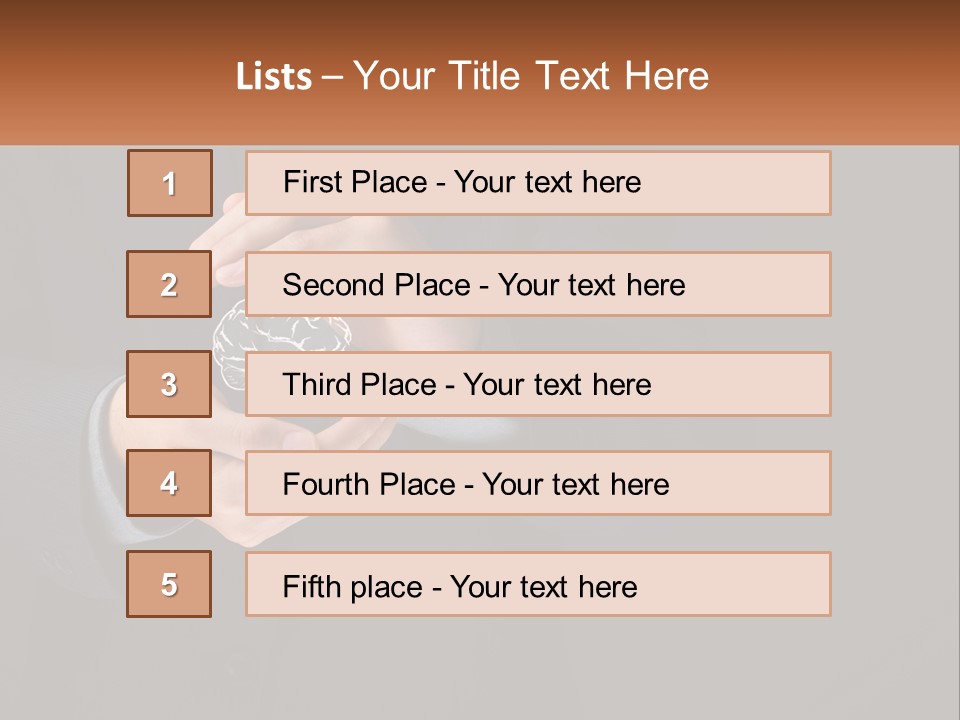Select the 'Second Place' text box
This screenshot has width=960, height=720.
pos(538,284)
